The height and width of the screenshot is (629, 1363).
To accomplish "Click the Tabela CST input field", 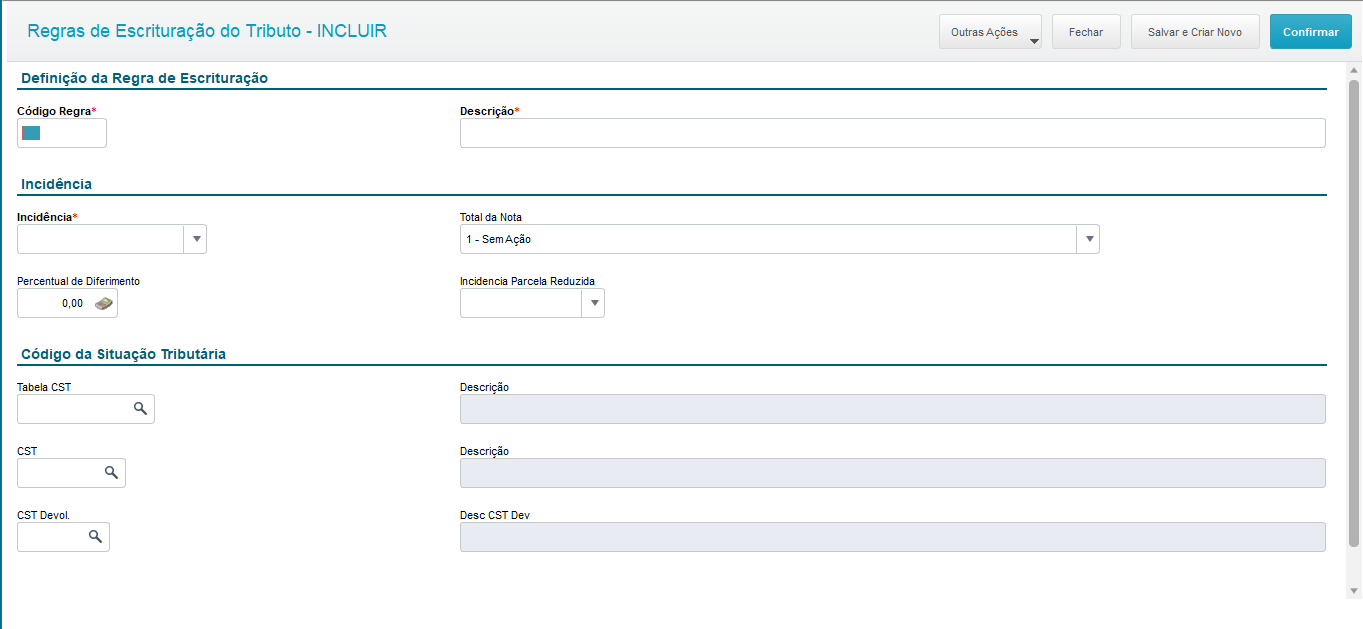I will click(x=74, y=409).
